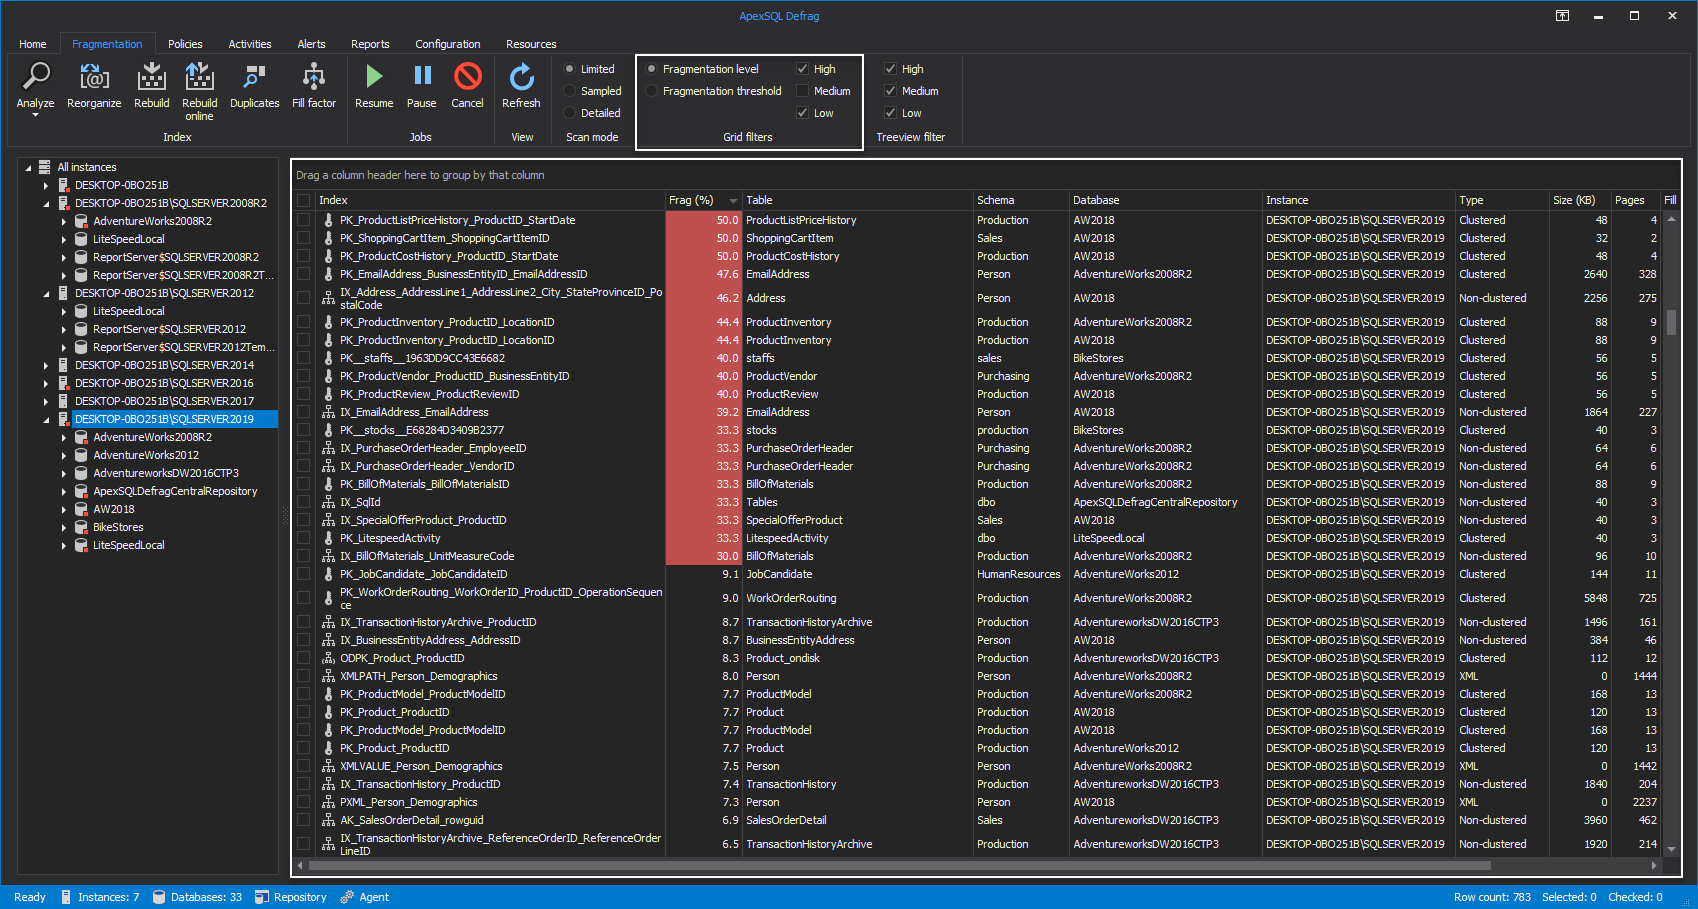Click index icon for ODPK_Product_ProductID row
Screen dimensions: 1698x909
pos(328,658)
